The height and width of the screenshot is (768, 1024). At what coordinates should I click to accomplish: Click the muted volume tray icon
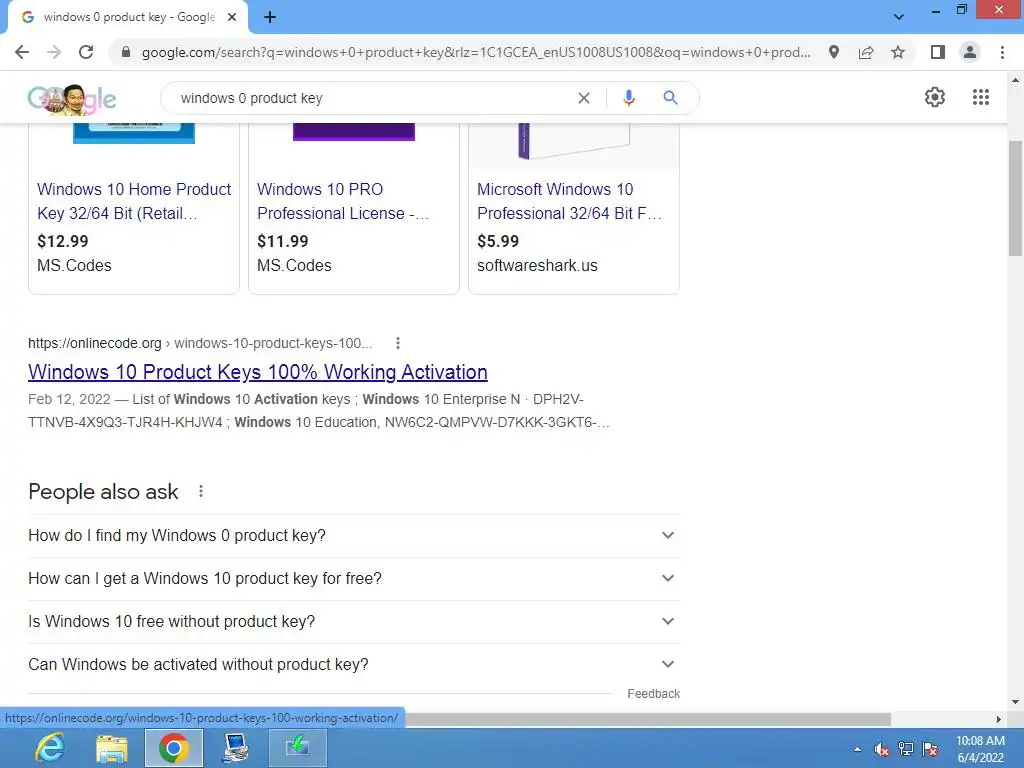[882, 749]
